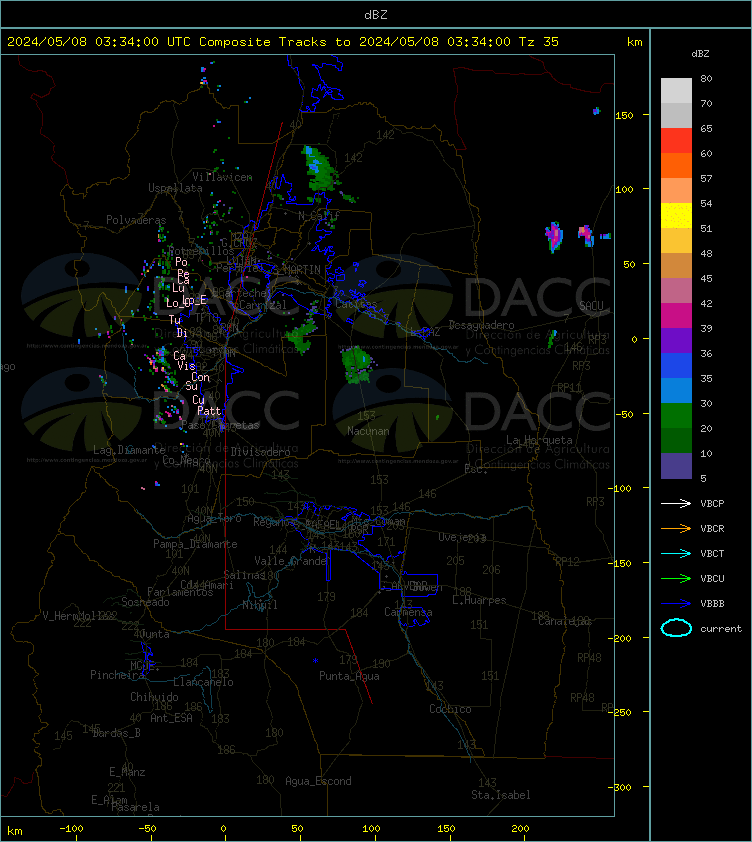The image size is (752, 842).
Task: Click the Valle_Grande map label
Action: point(291,561)
